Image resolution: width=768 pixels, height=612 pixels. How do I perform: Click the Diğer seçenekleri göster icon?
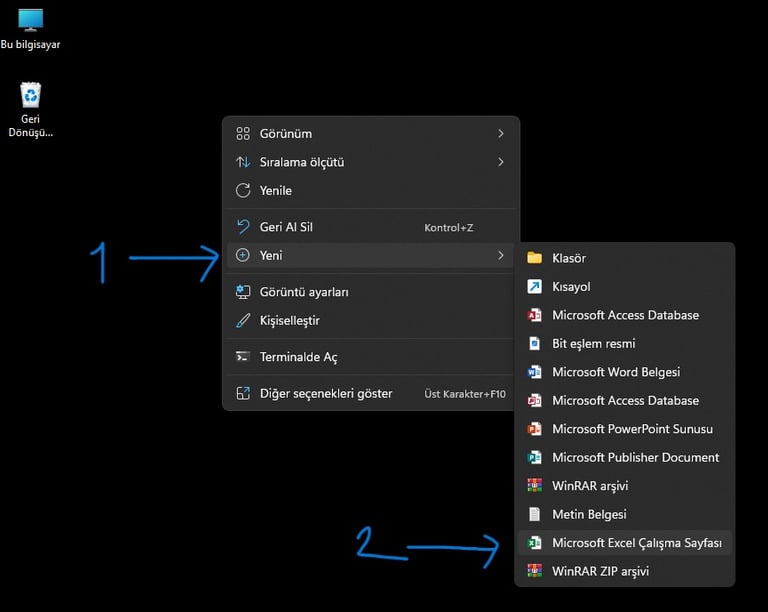click(x=243, y=393)
